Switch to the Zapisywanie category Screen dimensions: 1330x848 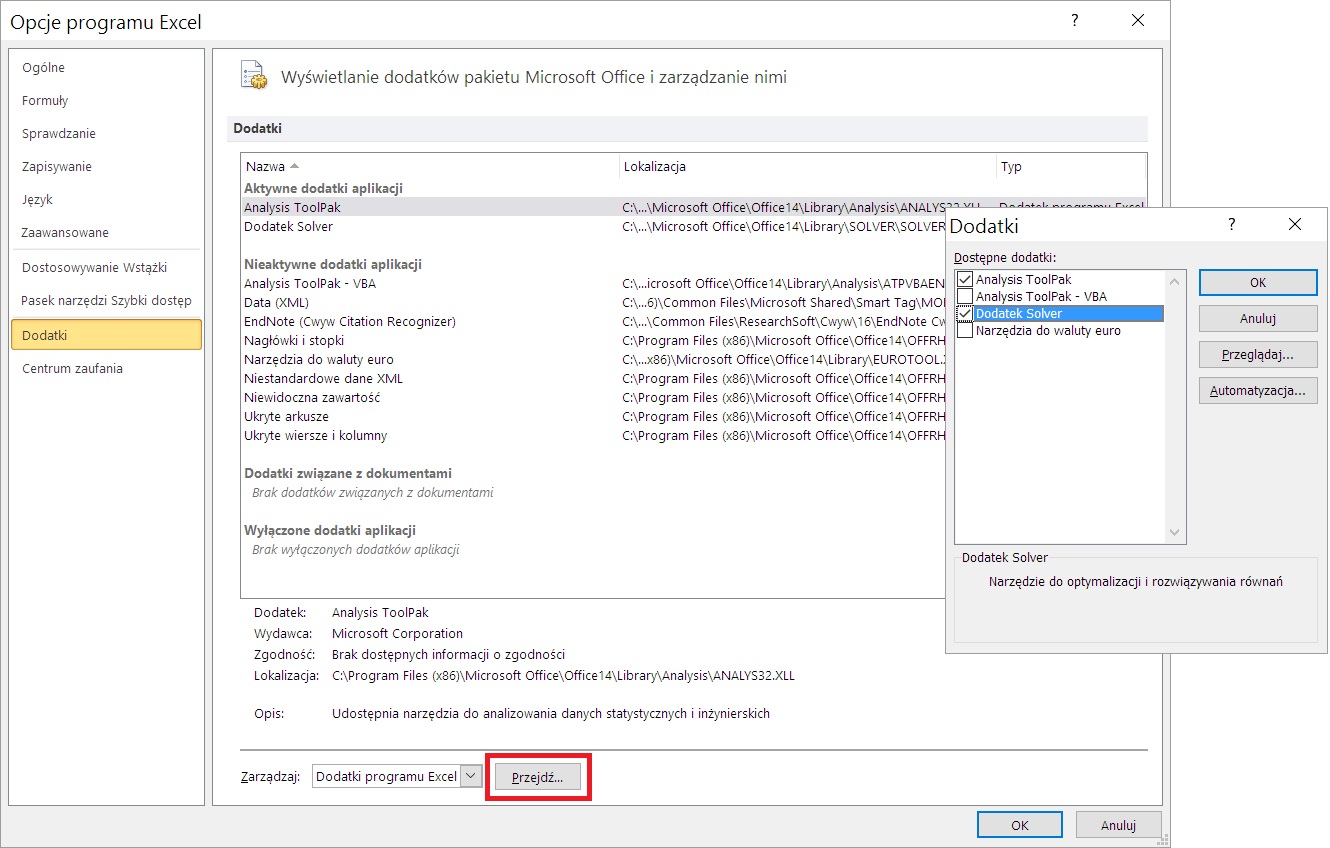pyautogui.click(x=106, y=166)
